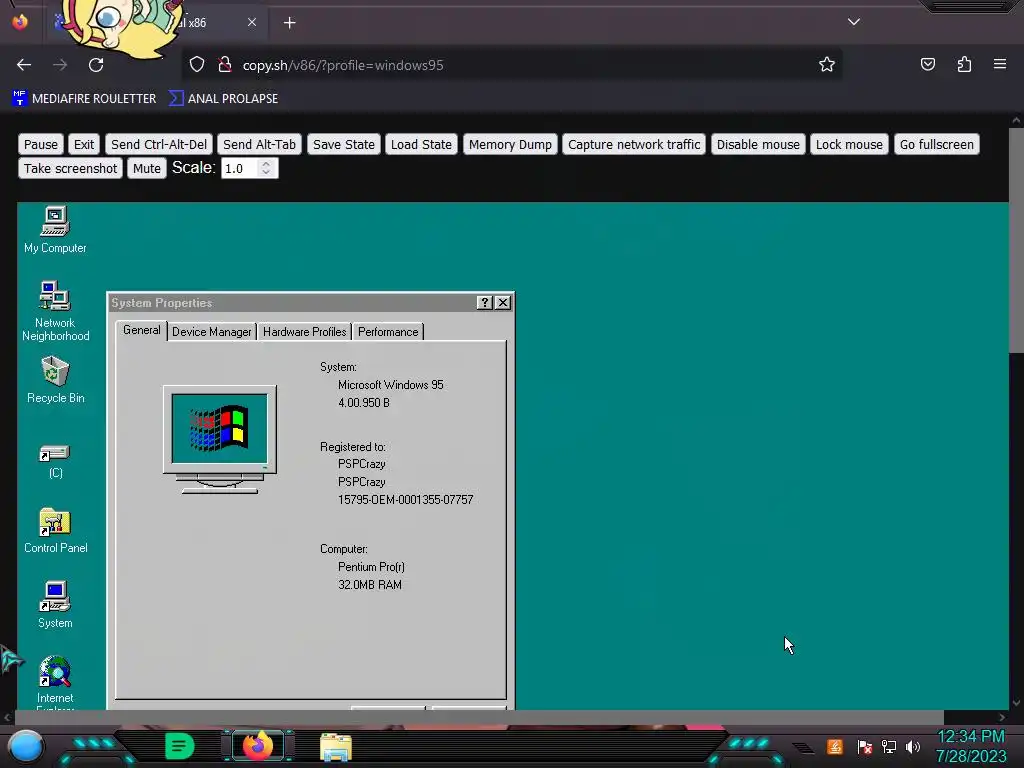Click the Take screenshot button
This screenshot has width=1024, height=768.
(71, 168)
